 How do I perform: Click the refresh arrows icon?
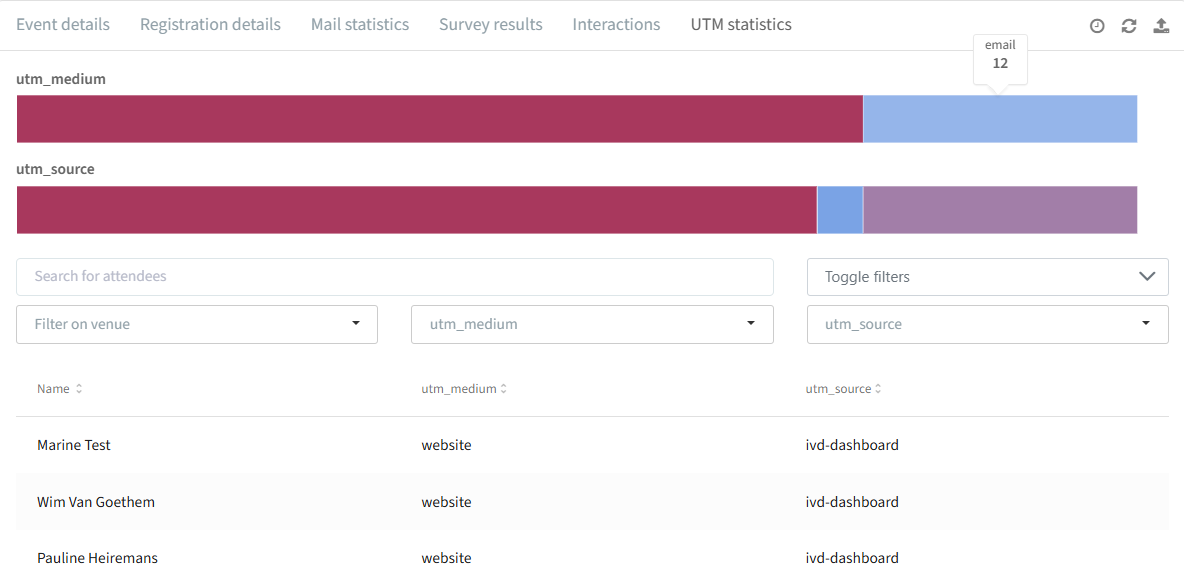[x=1129, y=26]
